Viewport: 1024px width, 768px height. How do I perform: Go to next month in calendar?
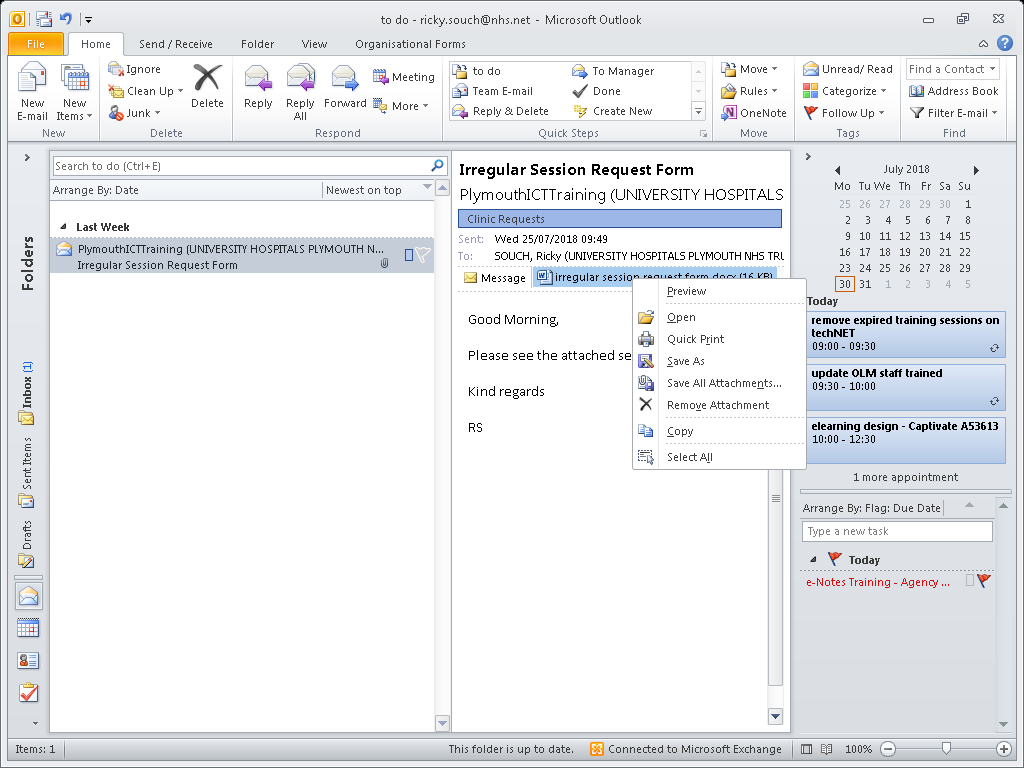click(976, 170)
